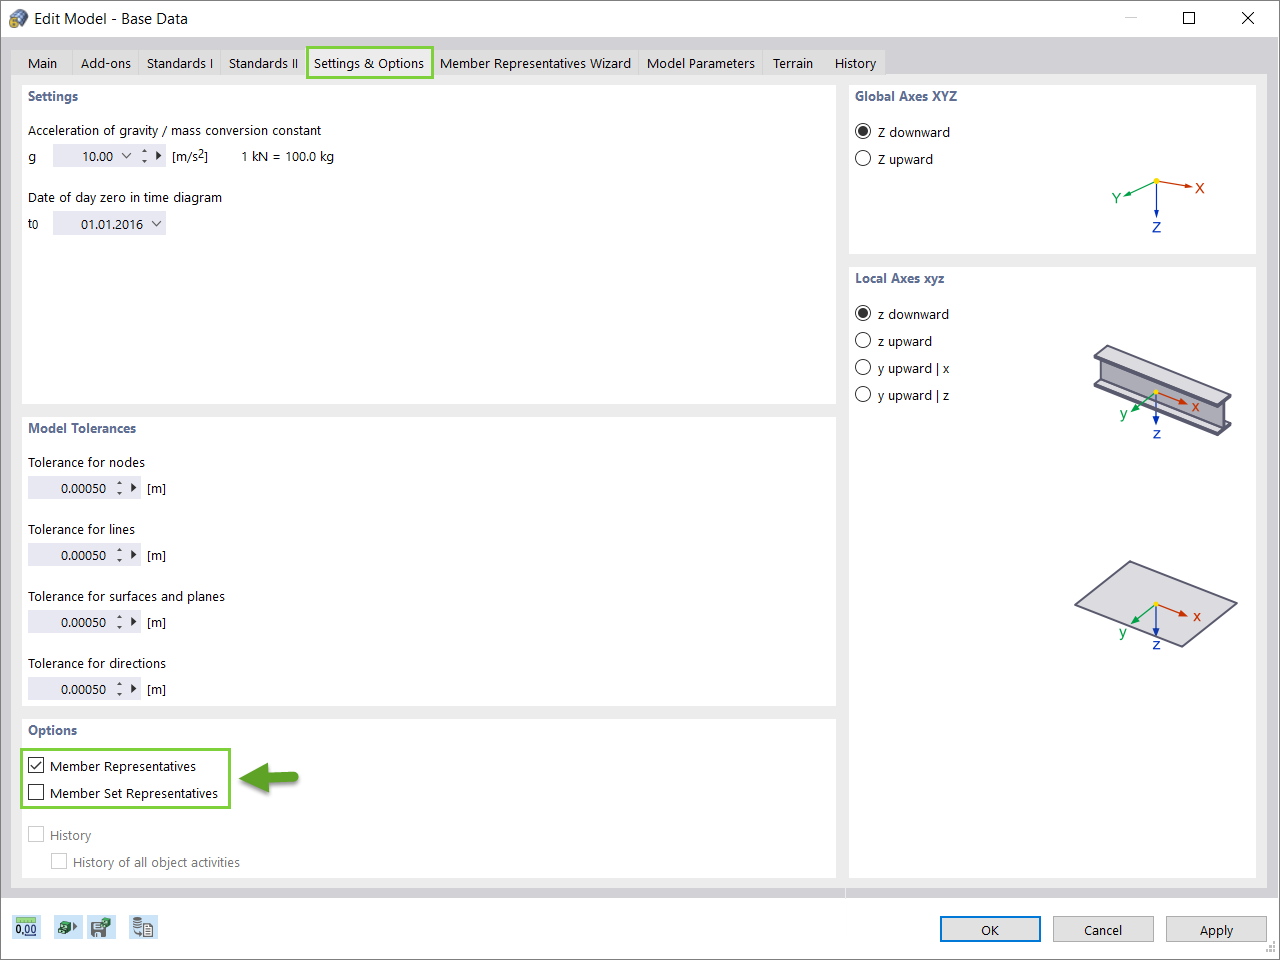Viewport: 1280px width, 960px height.
Task: Switch to the Model Parameters tab
Action: (x=700, y=62)
